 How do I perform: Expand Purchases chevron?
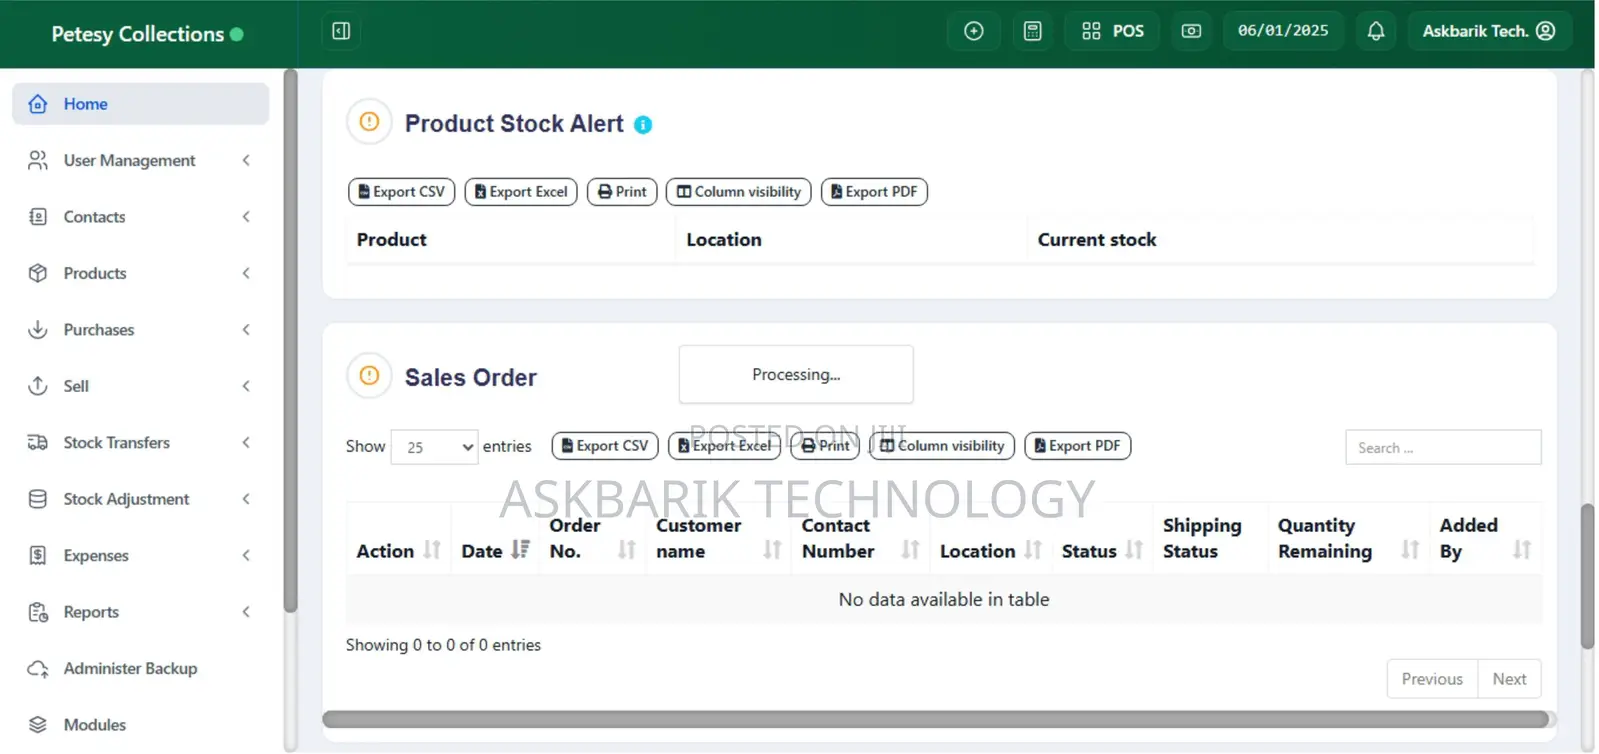[x=246, y=330]
